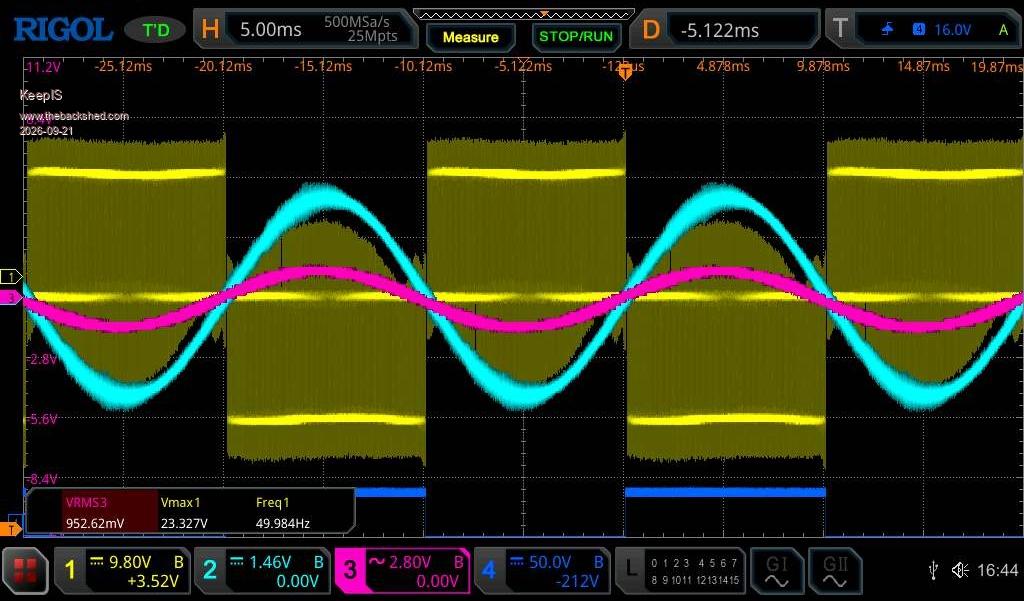
Task: Open delay D -5.122ms settings
Action: tap(725, 29)
